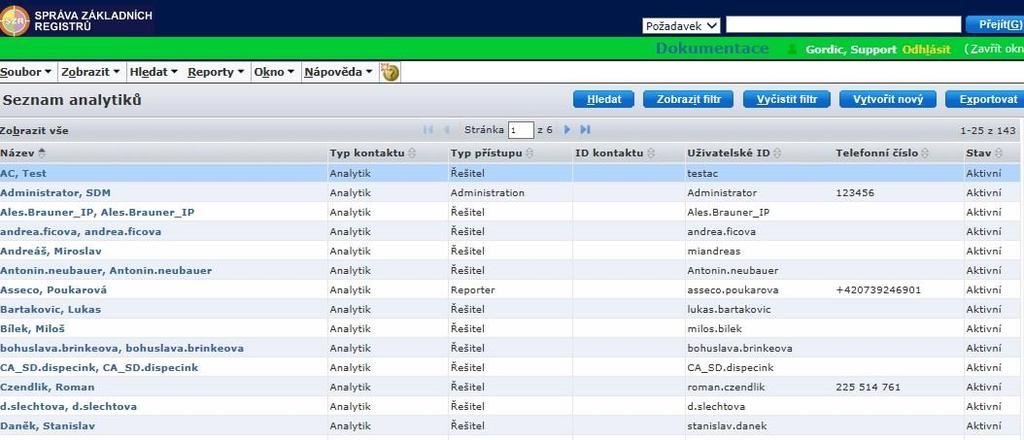Image resolution: width=1024 pixels, height=440 pixels.
Task: Click the Stránka page number field
Action: pos(520,130)
